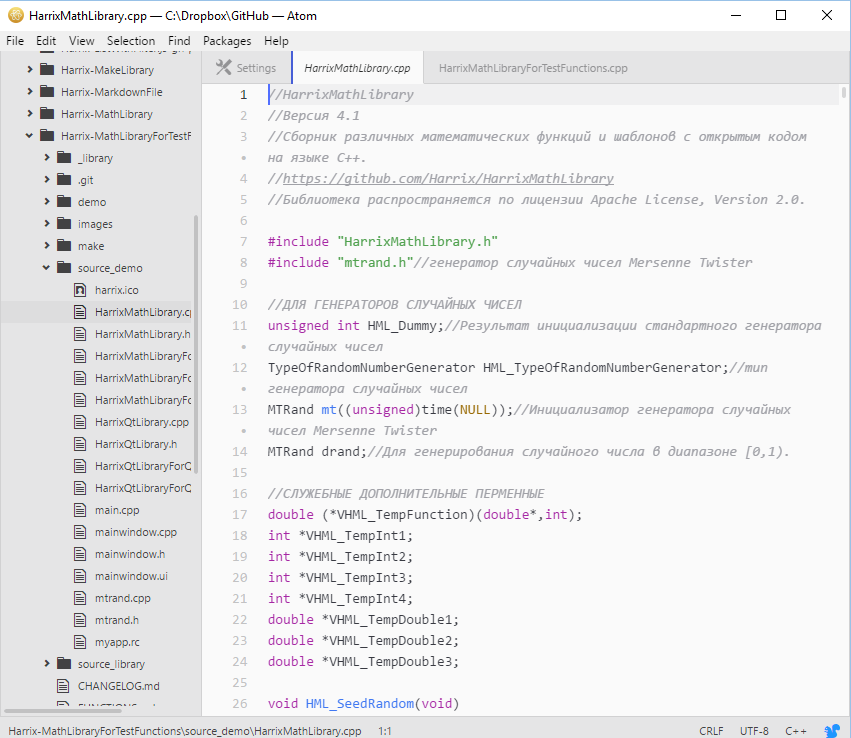
Task: Click the folder icon of Harrix-MarkdownFile
Action: tap(47, 91)
